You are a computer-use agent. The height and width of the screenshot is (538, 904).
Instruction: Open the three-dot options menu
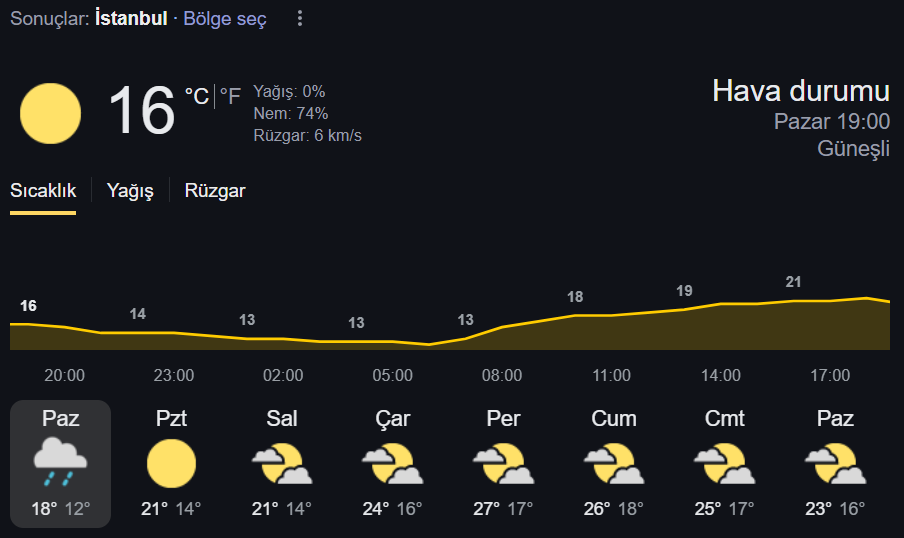point(299,18)
